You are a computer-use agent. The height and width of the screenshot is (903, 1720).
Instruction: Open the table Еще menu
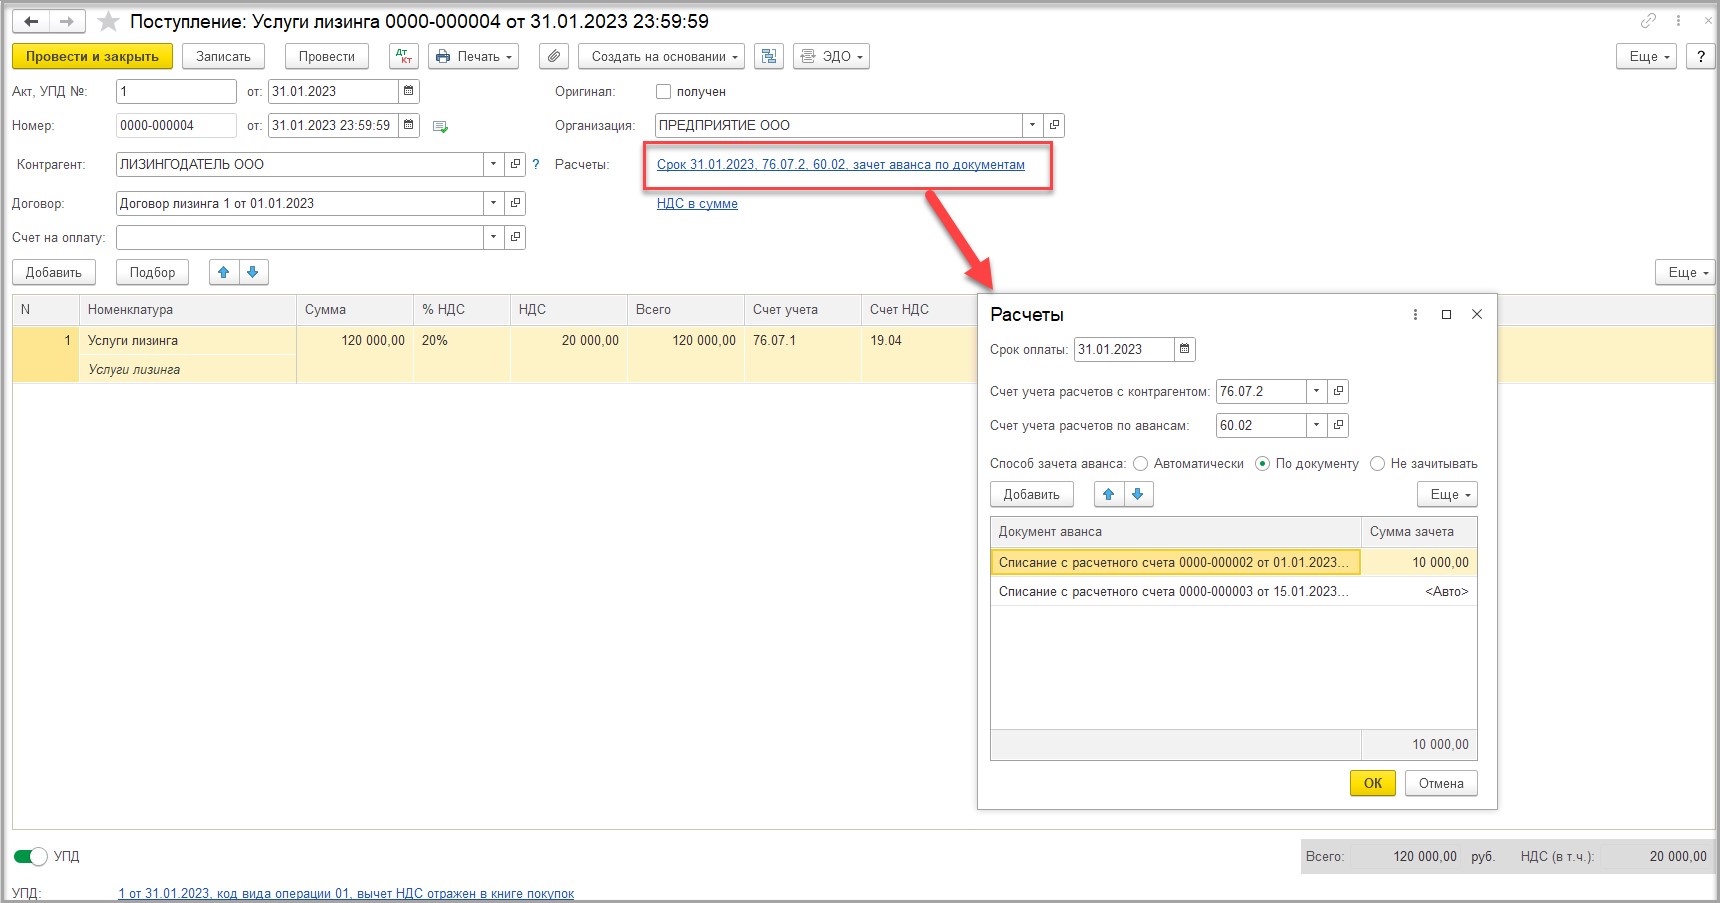[1685, 272]
